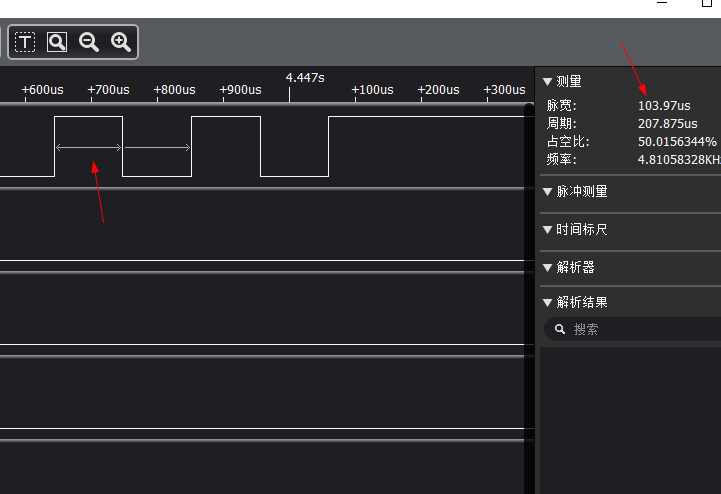
Task: Expand the 解析器 section
Action: pyautogui.click(x=547, y=268)
